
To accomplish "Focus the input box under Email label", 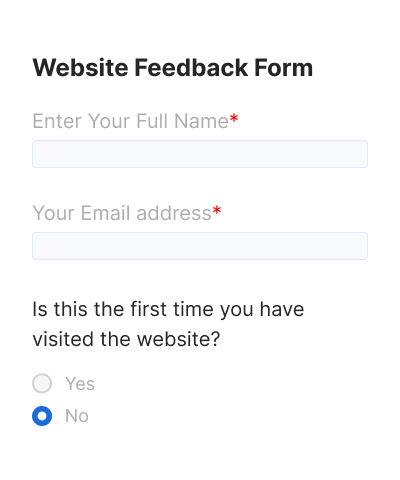I will pos(200,246).
